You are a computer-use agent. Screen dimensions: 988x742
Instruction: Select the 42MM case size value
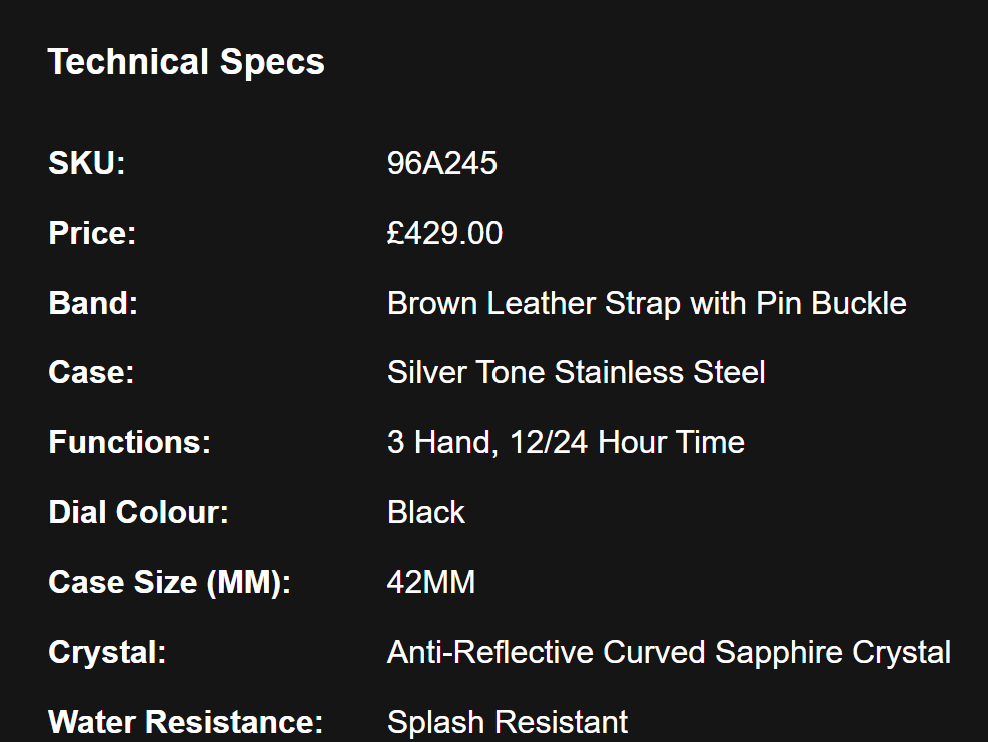click(431, 582)
